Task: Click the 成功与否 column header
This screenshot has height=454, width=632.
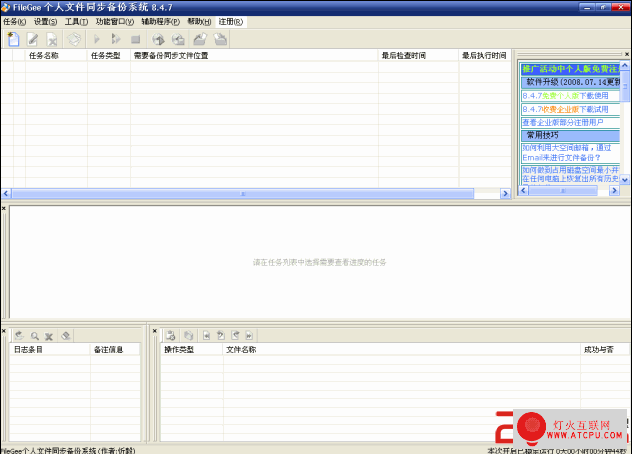Action: click(x=604, y=350)
